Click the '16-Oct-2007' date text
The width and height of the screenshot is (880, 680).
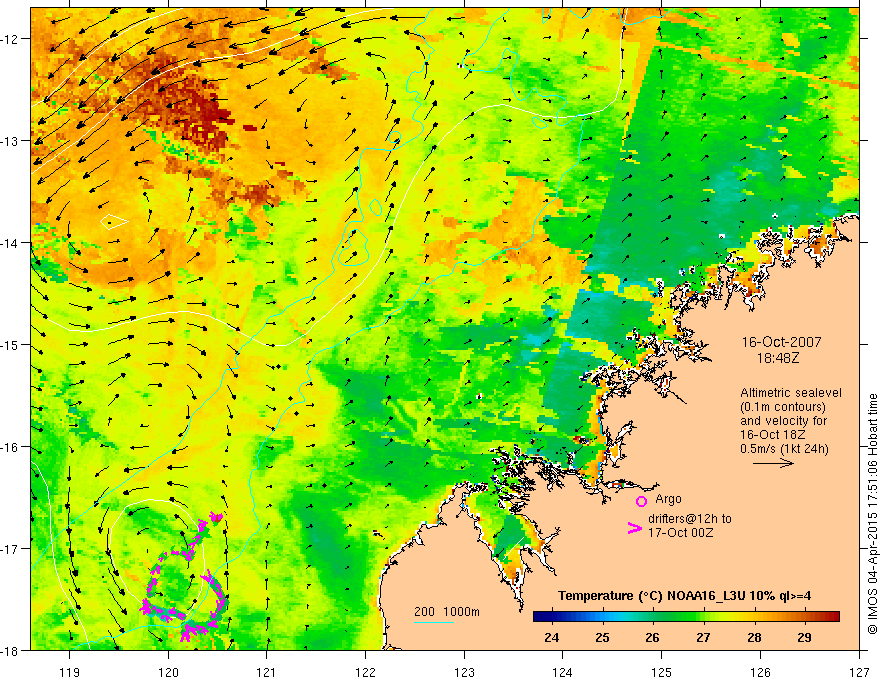pyautogui.click(x=781, y=342)
